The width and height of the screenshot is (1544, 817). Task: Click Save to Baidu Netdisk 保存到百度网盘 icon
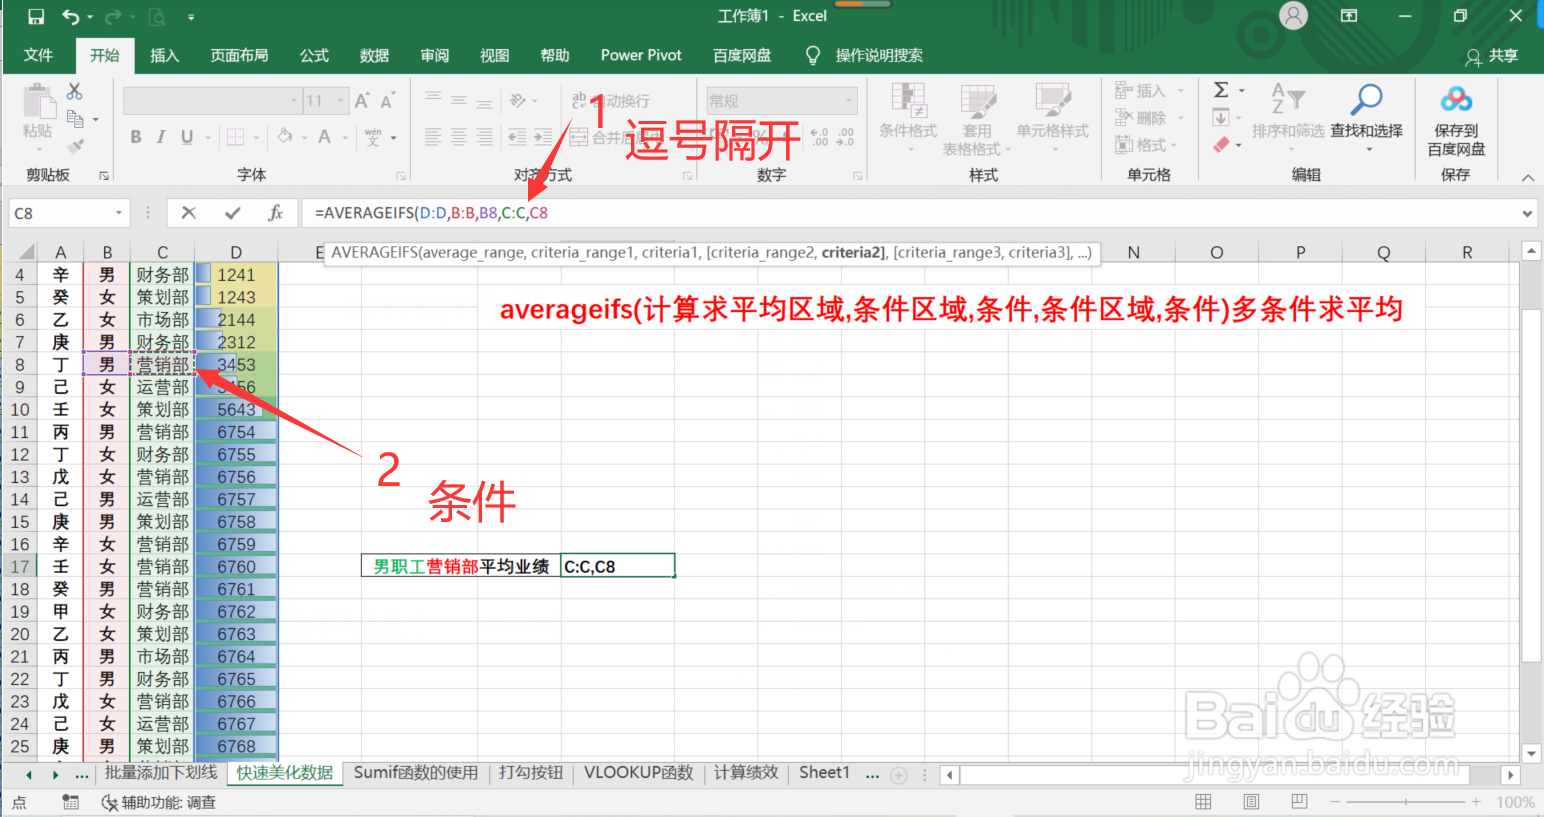1456,99
